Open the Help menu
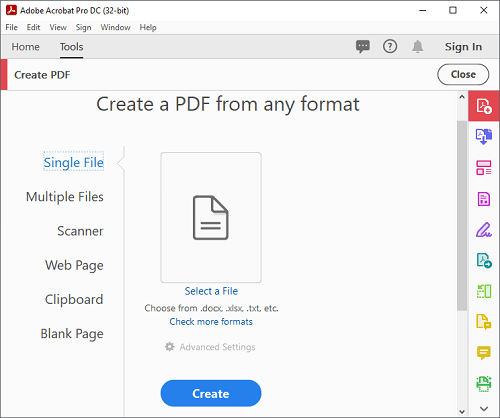Screen dimensions: 500x418 [x=148, y=27]
